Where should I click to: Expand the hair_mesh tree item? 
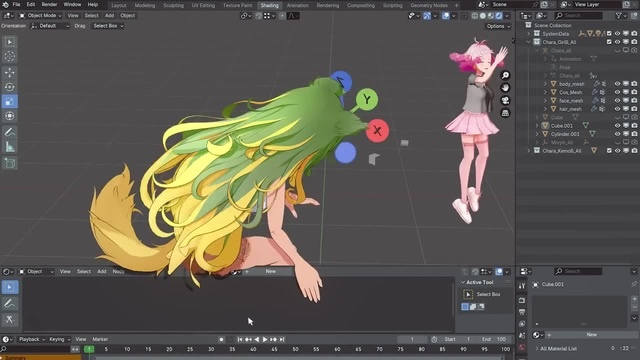tap(545, 109)
